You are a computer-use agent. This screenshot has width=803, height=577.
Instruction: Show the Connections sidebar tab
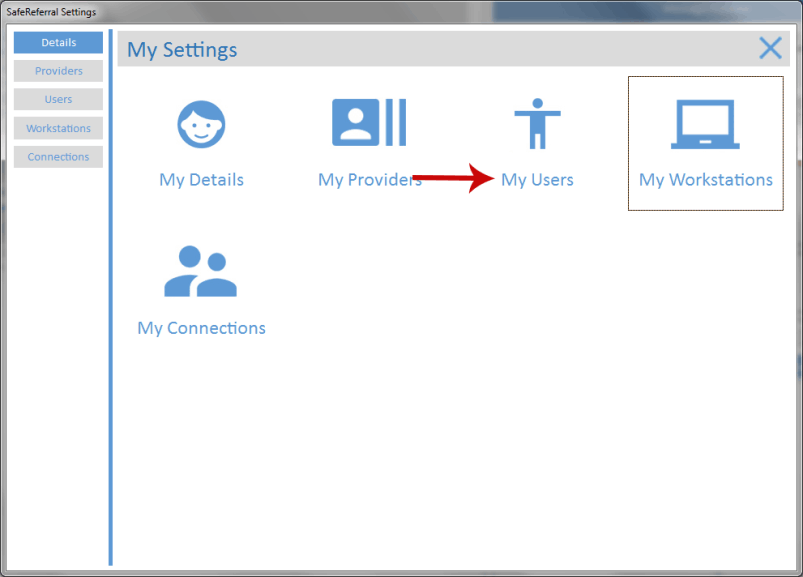58,157
